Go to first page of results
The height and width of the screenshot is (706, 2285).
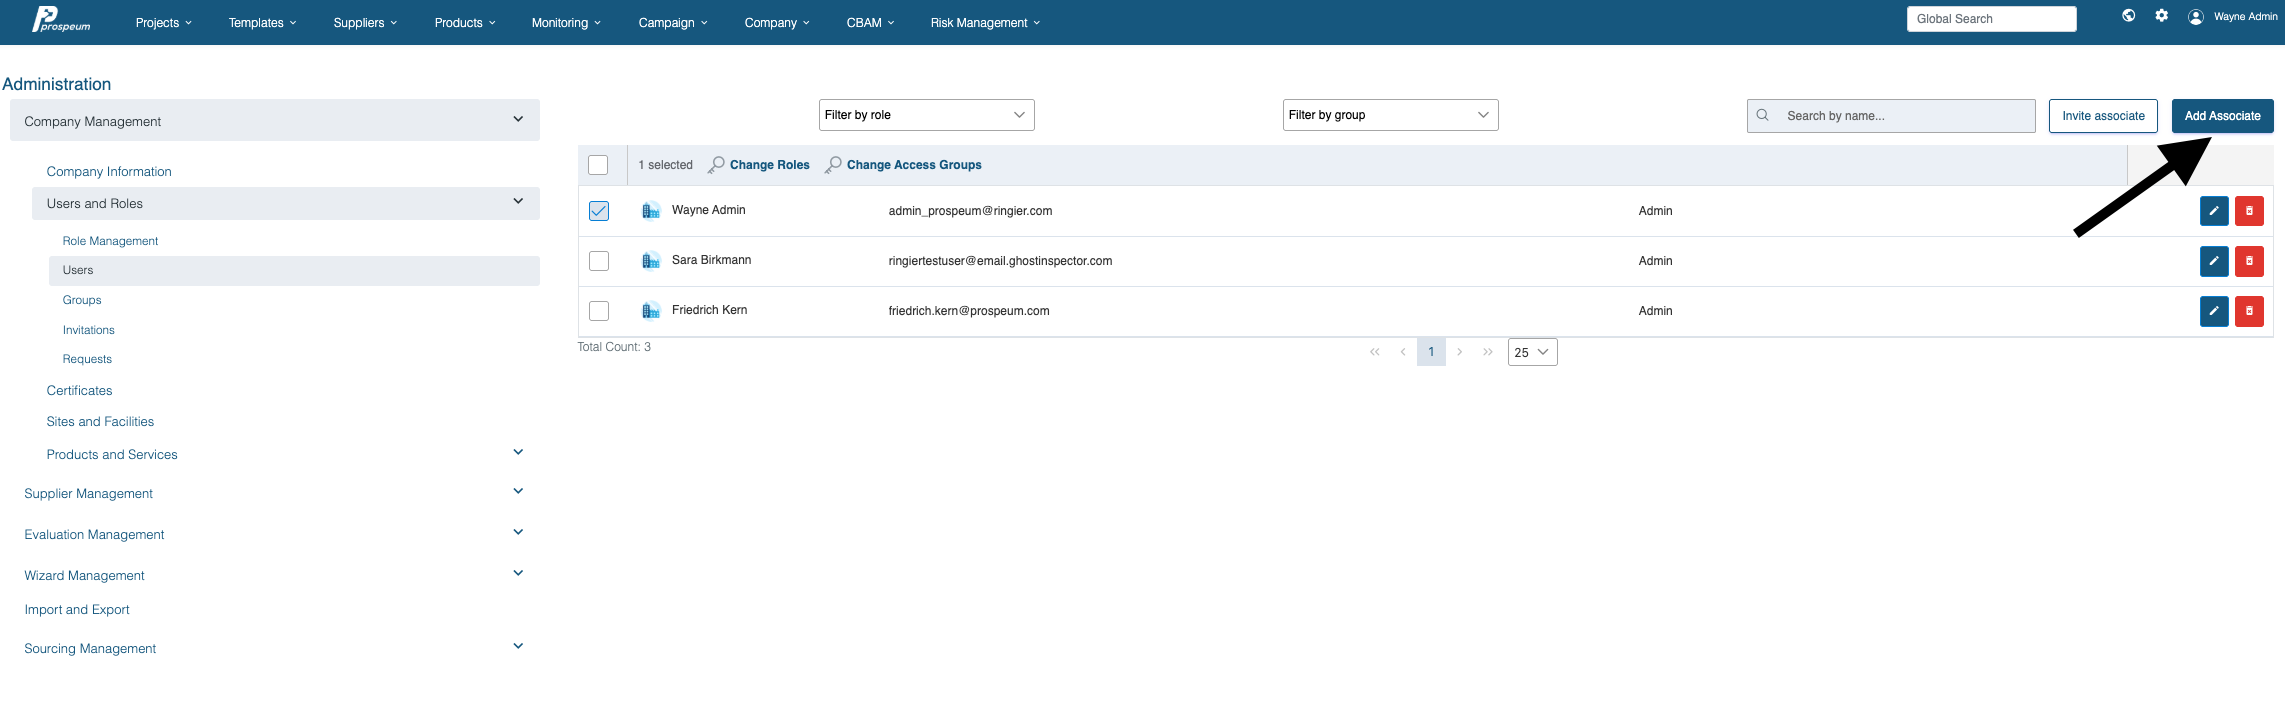coord(1375,352)
